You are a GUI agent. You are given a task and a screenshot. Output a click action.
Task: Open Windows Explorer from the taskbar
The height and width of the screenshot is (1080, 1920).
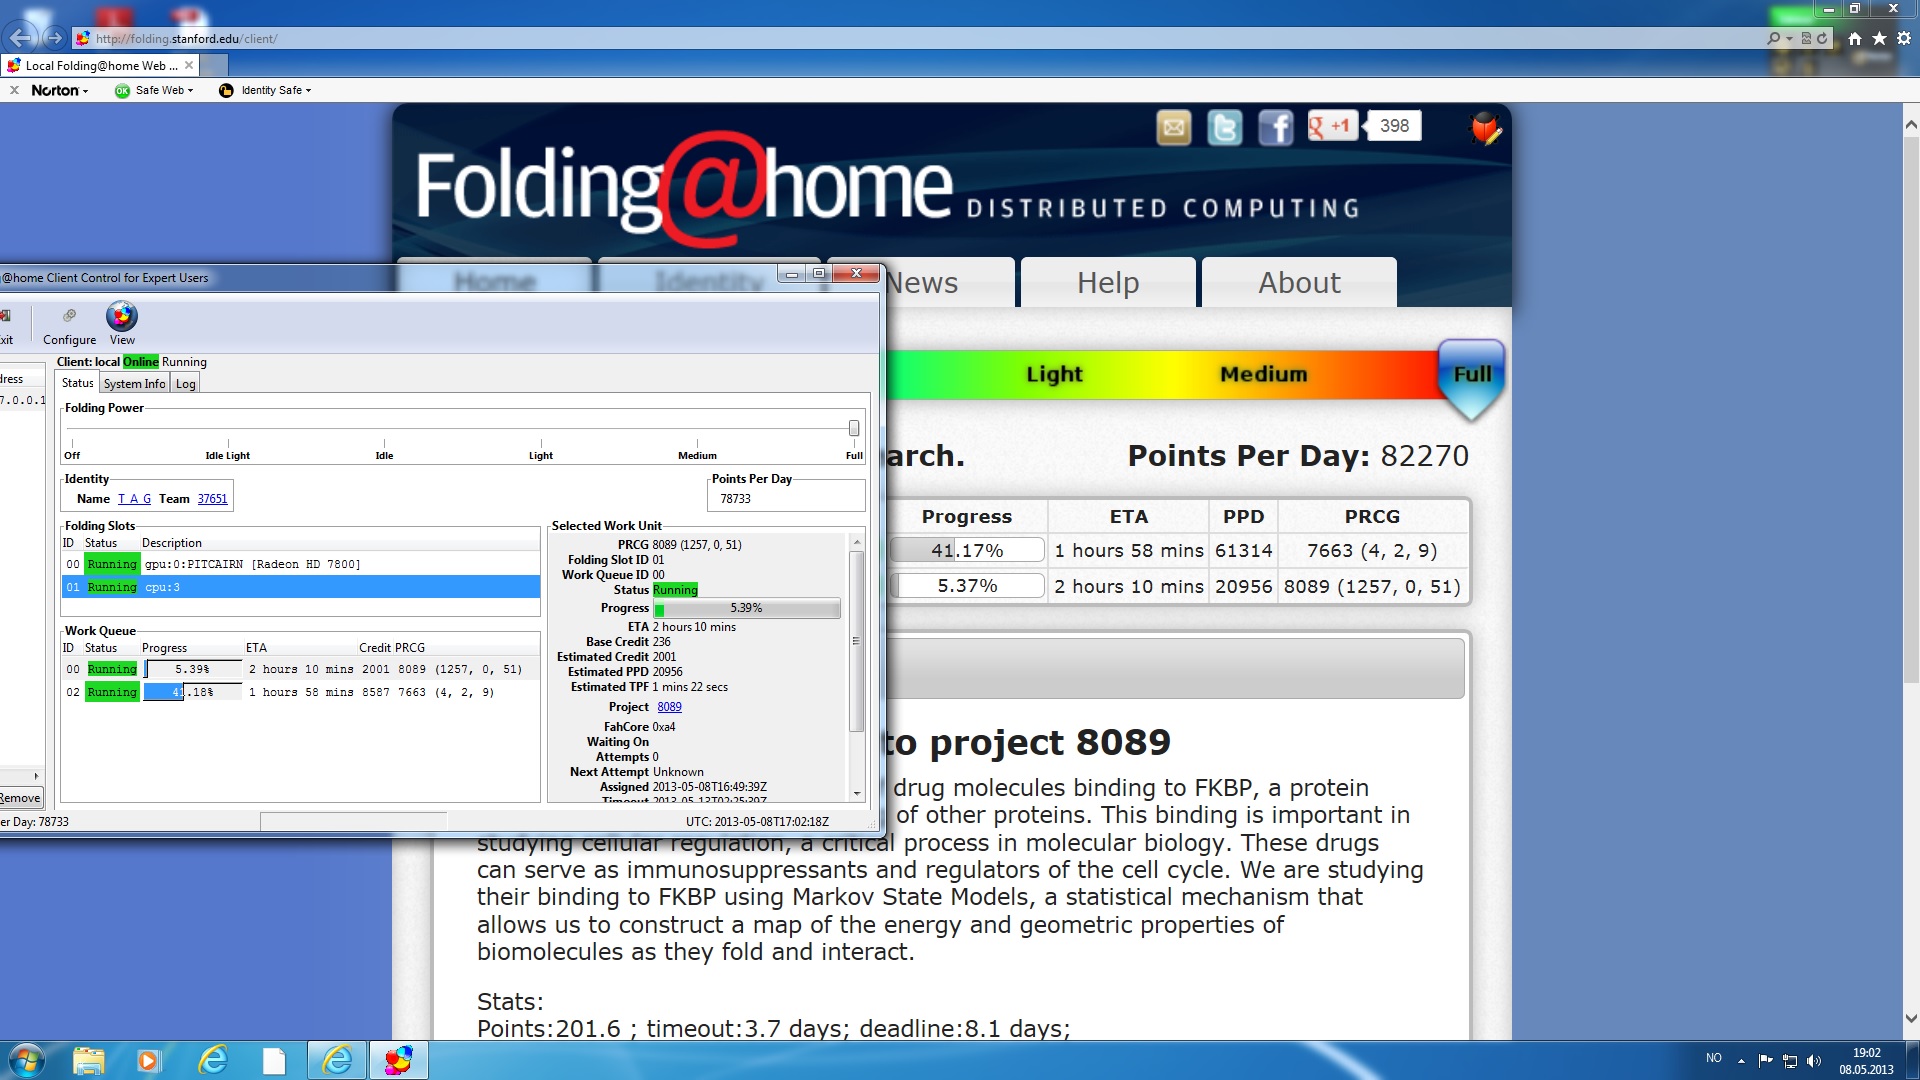pyautogui.click(x=88, y=1060)
